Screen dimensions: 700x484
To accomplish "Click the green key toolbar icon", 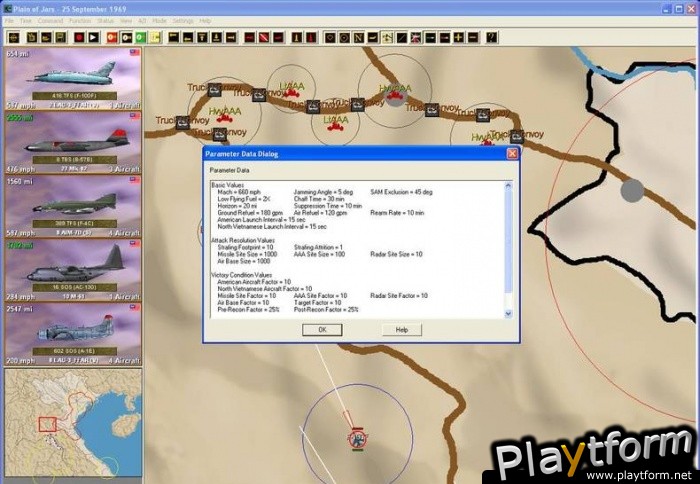I will [141, 38].
